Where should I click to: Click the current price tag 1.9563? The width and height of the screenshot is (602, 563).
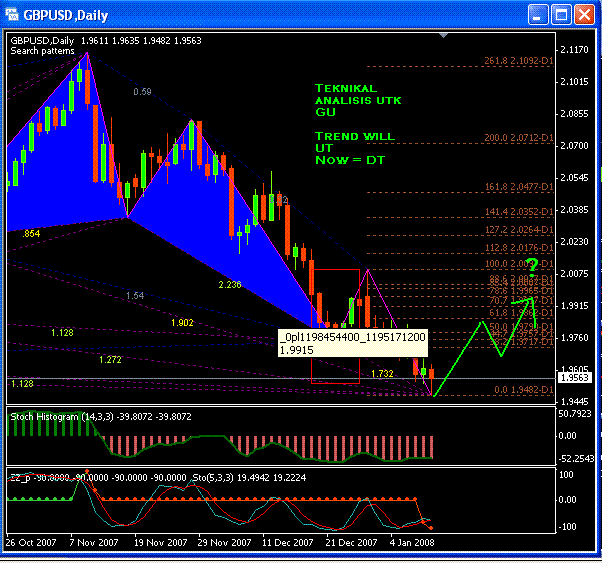574,378
